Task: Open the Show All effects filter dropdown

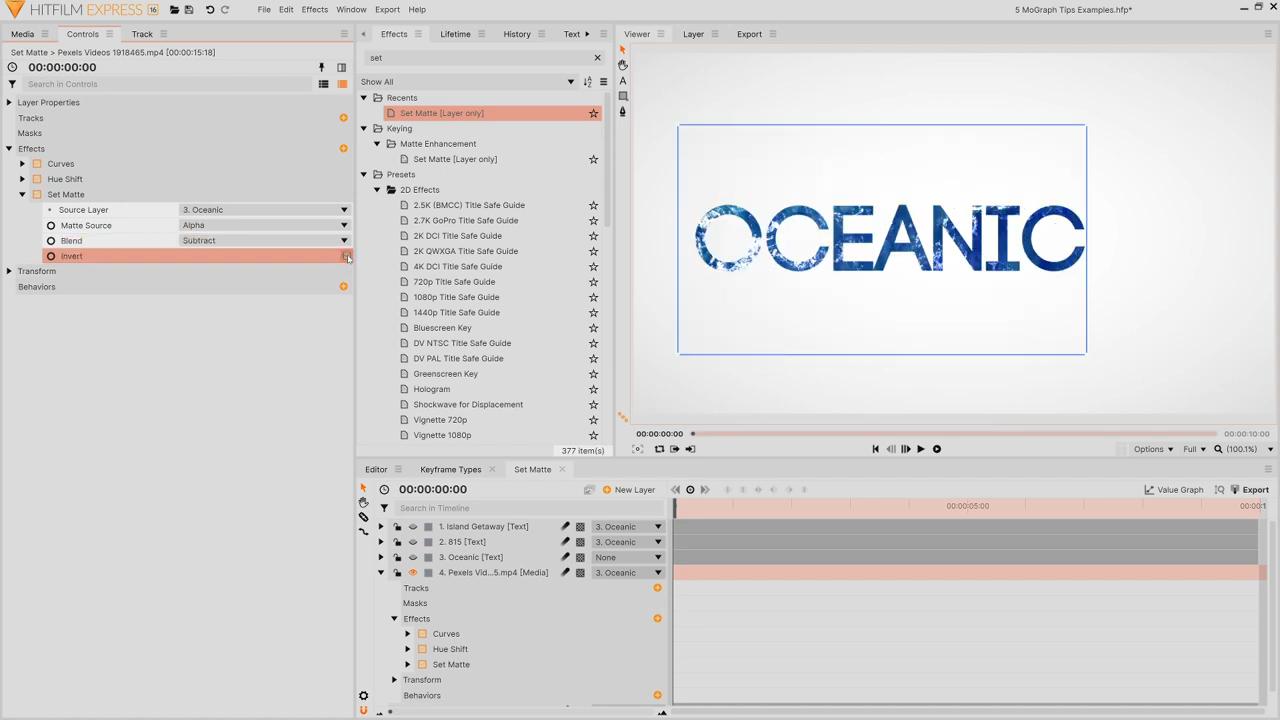Action: [x=468, y=82]
